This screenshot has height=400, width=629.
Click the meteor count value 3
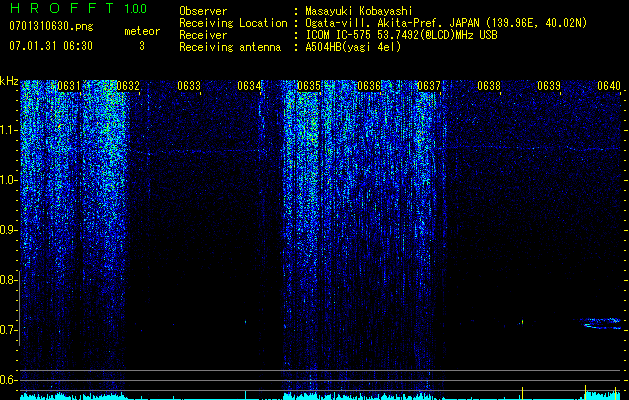click(x=142, y=46)
